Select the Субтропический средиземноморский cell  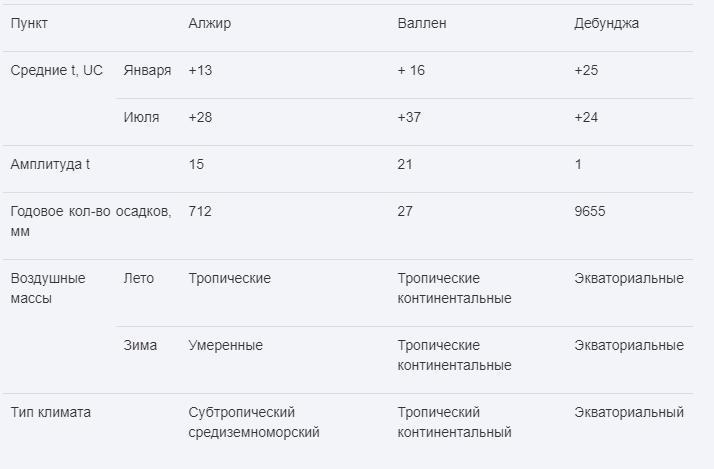point(254,422)
